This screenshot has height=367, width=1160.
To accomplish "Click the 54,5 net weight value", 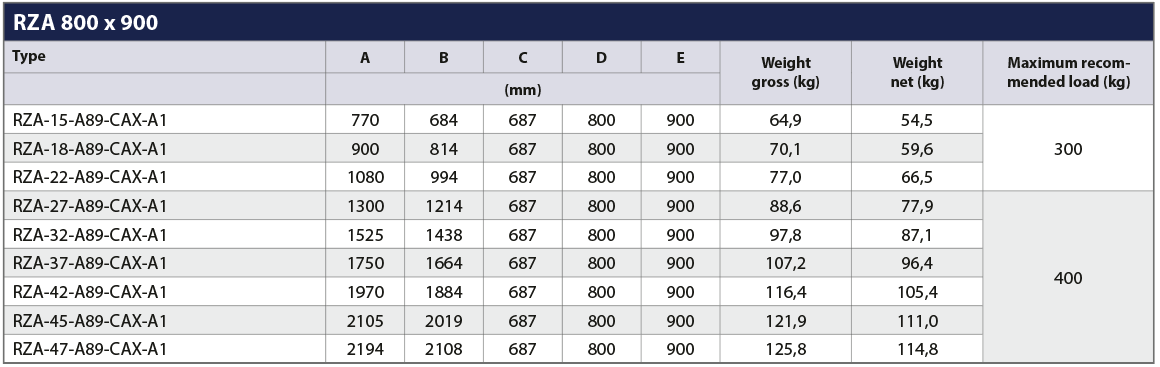I will click(x=917, y=120).
